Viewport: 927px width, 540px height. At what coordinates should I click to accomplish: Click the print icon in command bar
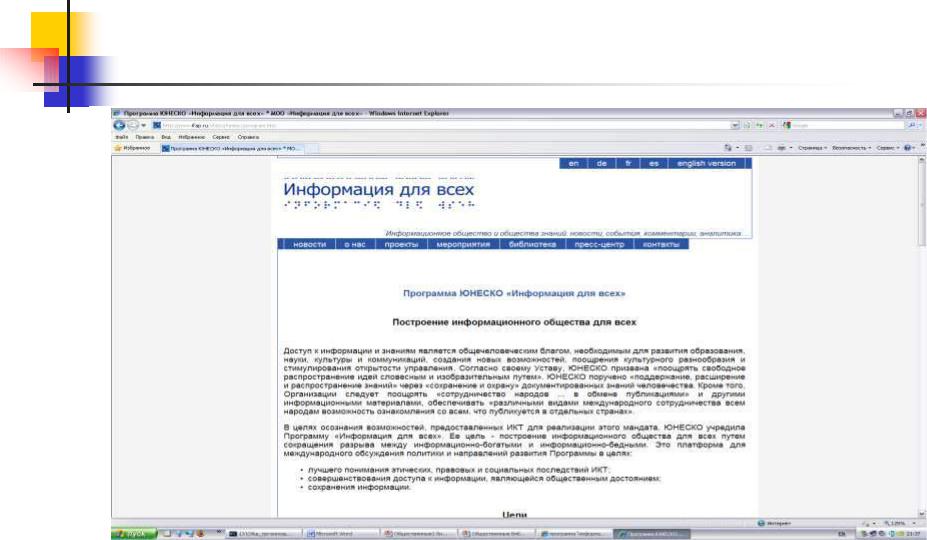coord(782,148)
